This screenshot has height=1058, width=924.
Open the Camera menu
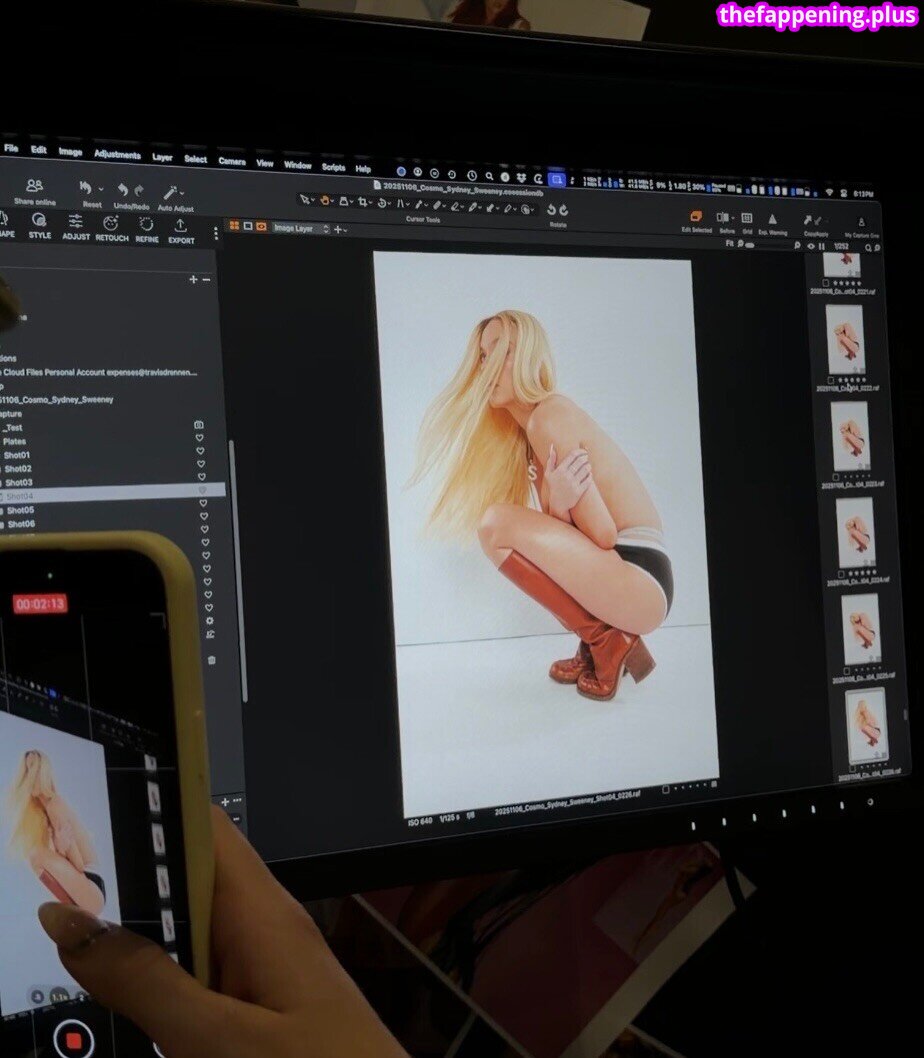click(232, 160)
